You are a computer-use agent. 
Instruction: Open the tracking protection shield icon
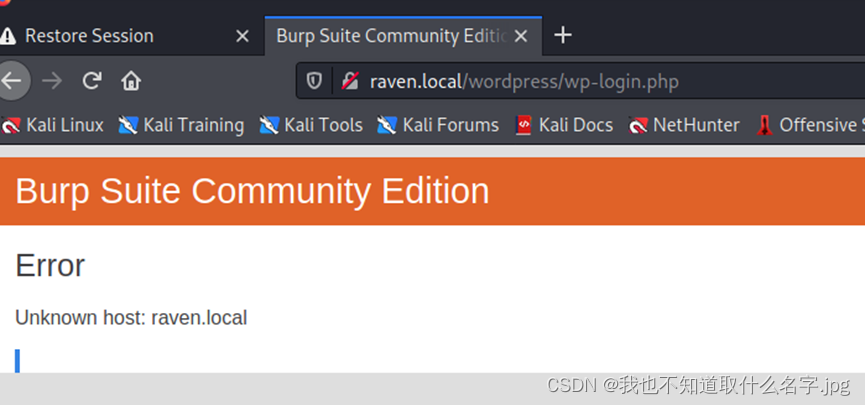(x=314, y=82)
